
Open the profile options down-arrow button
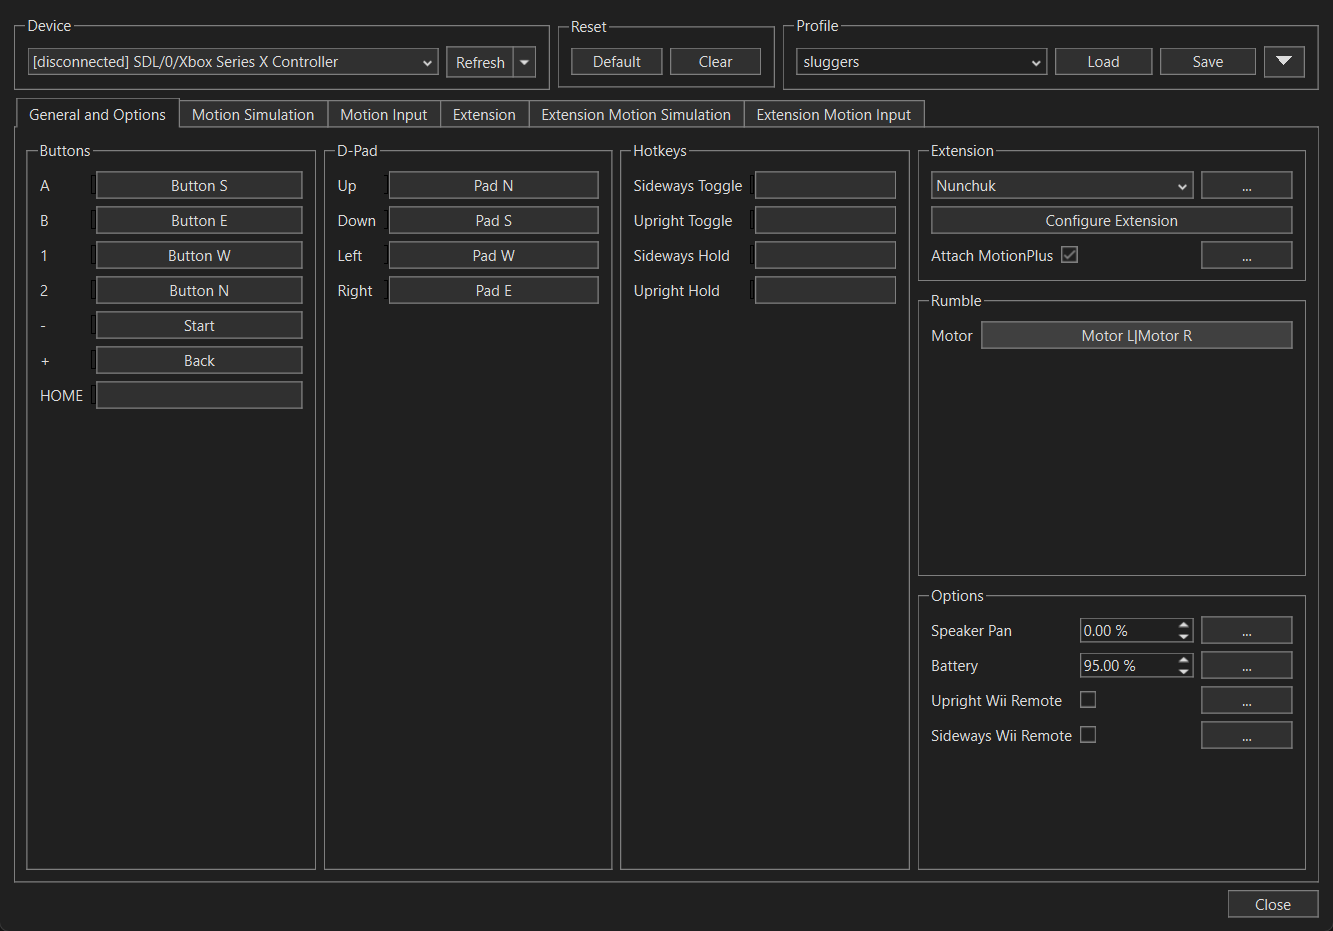pyautogui.click(x=1284, y=62)
